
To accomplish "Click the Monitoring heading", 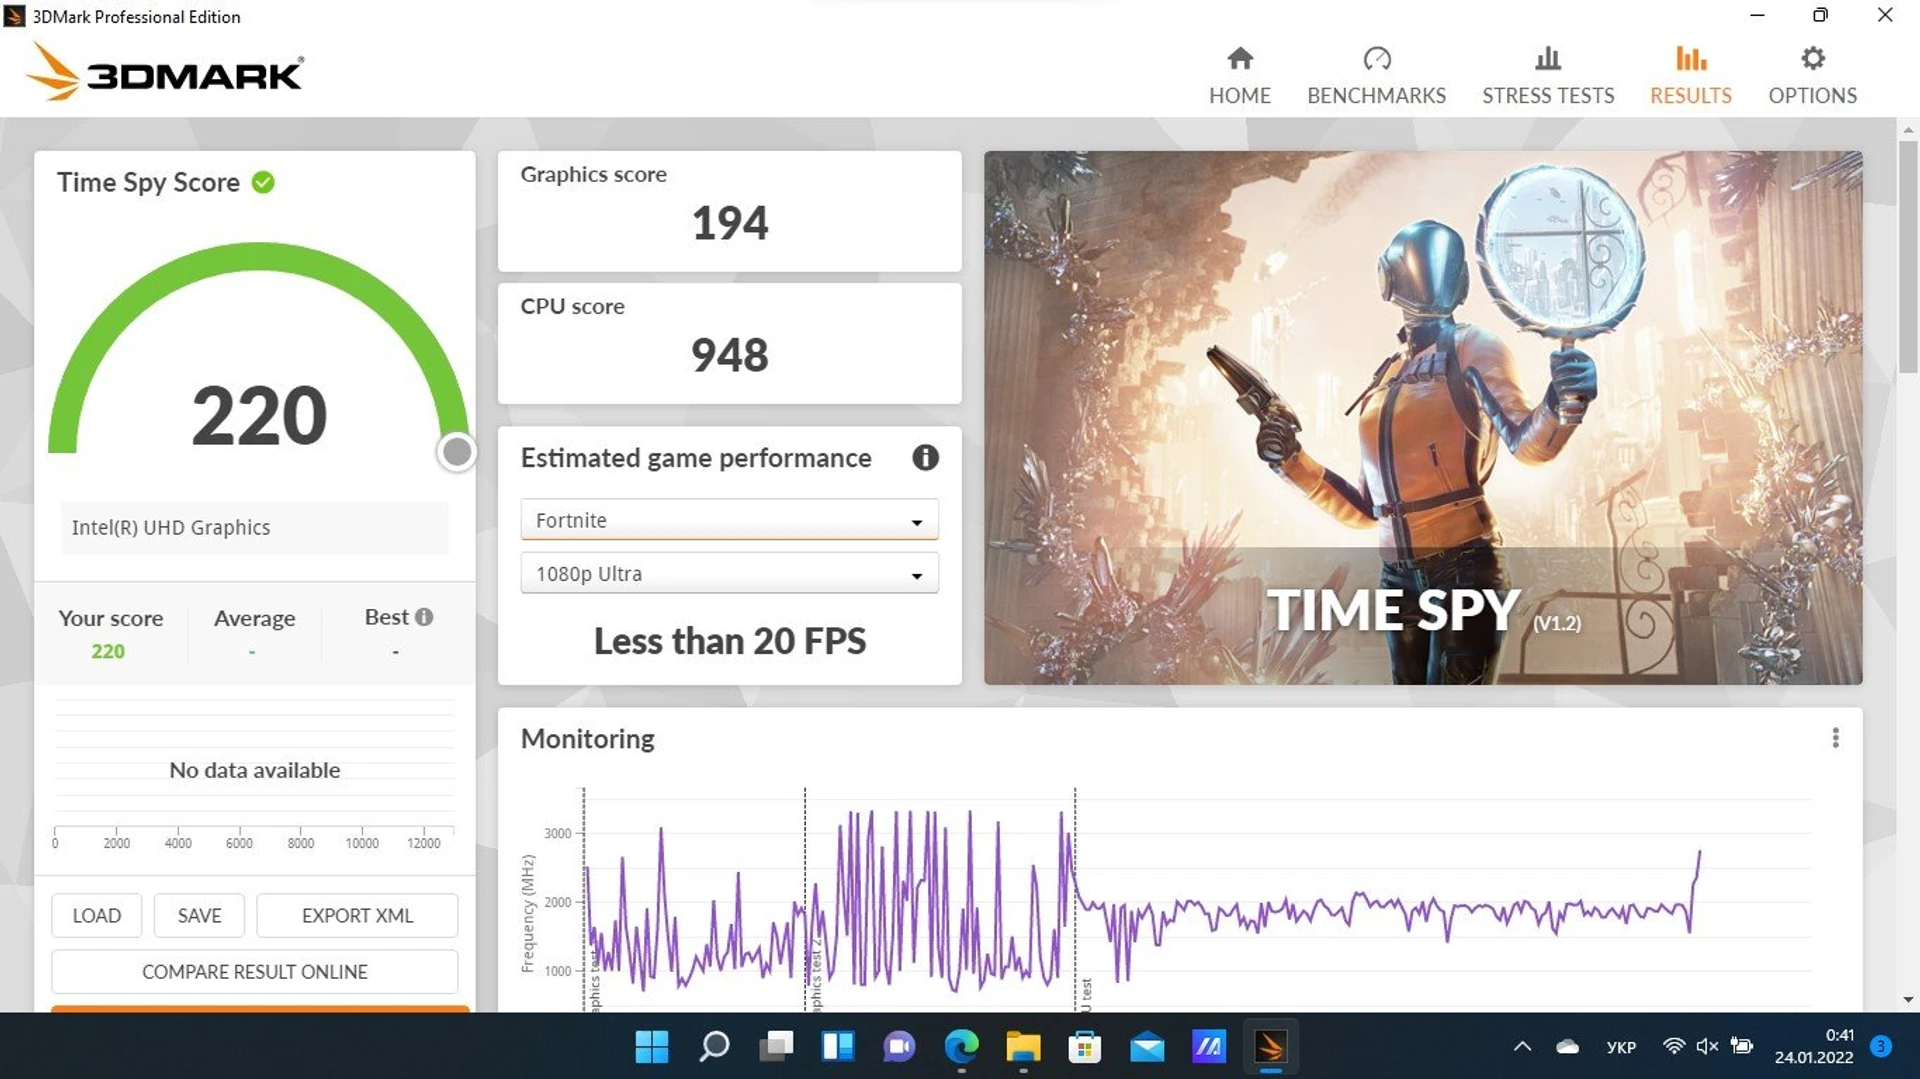I will pyautogui.click(x=587, y=738).
